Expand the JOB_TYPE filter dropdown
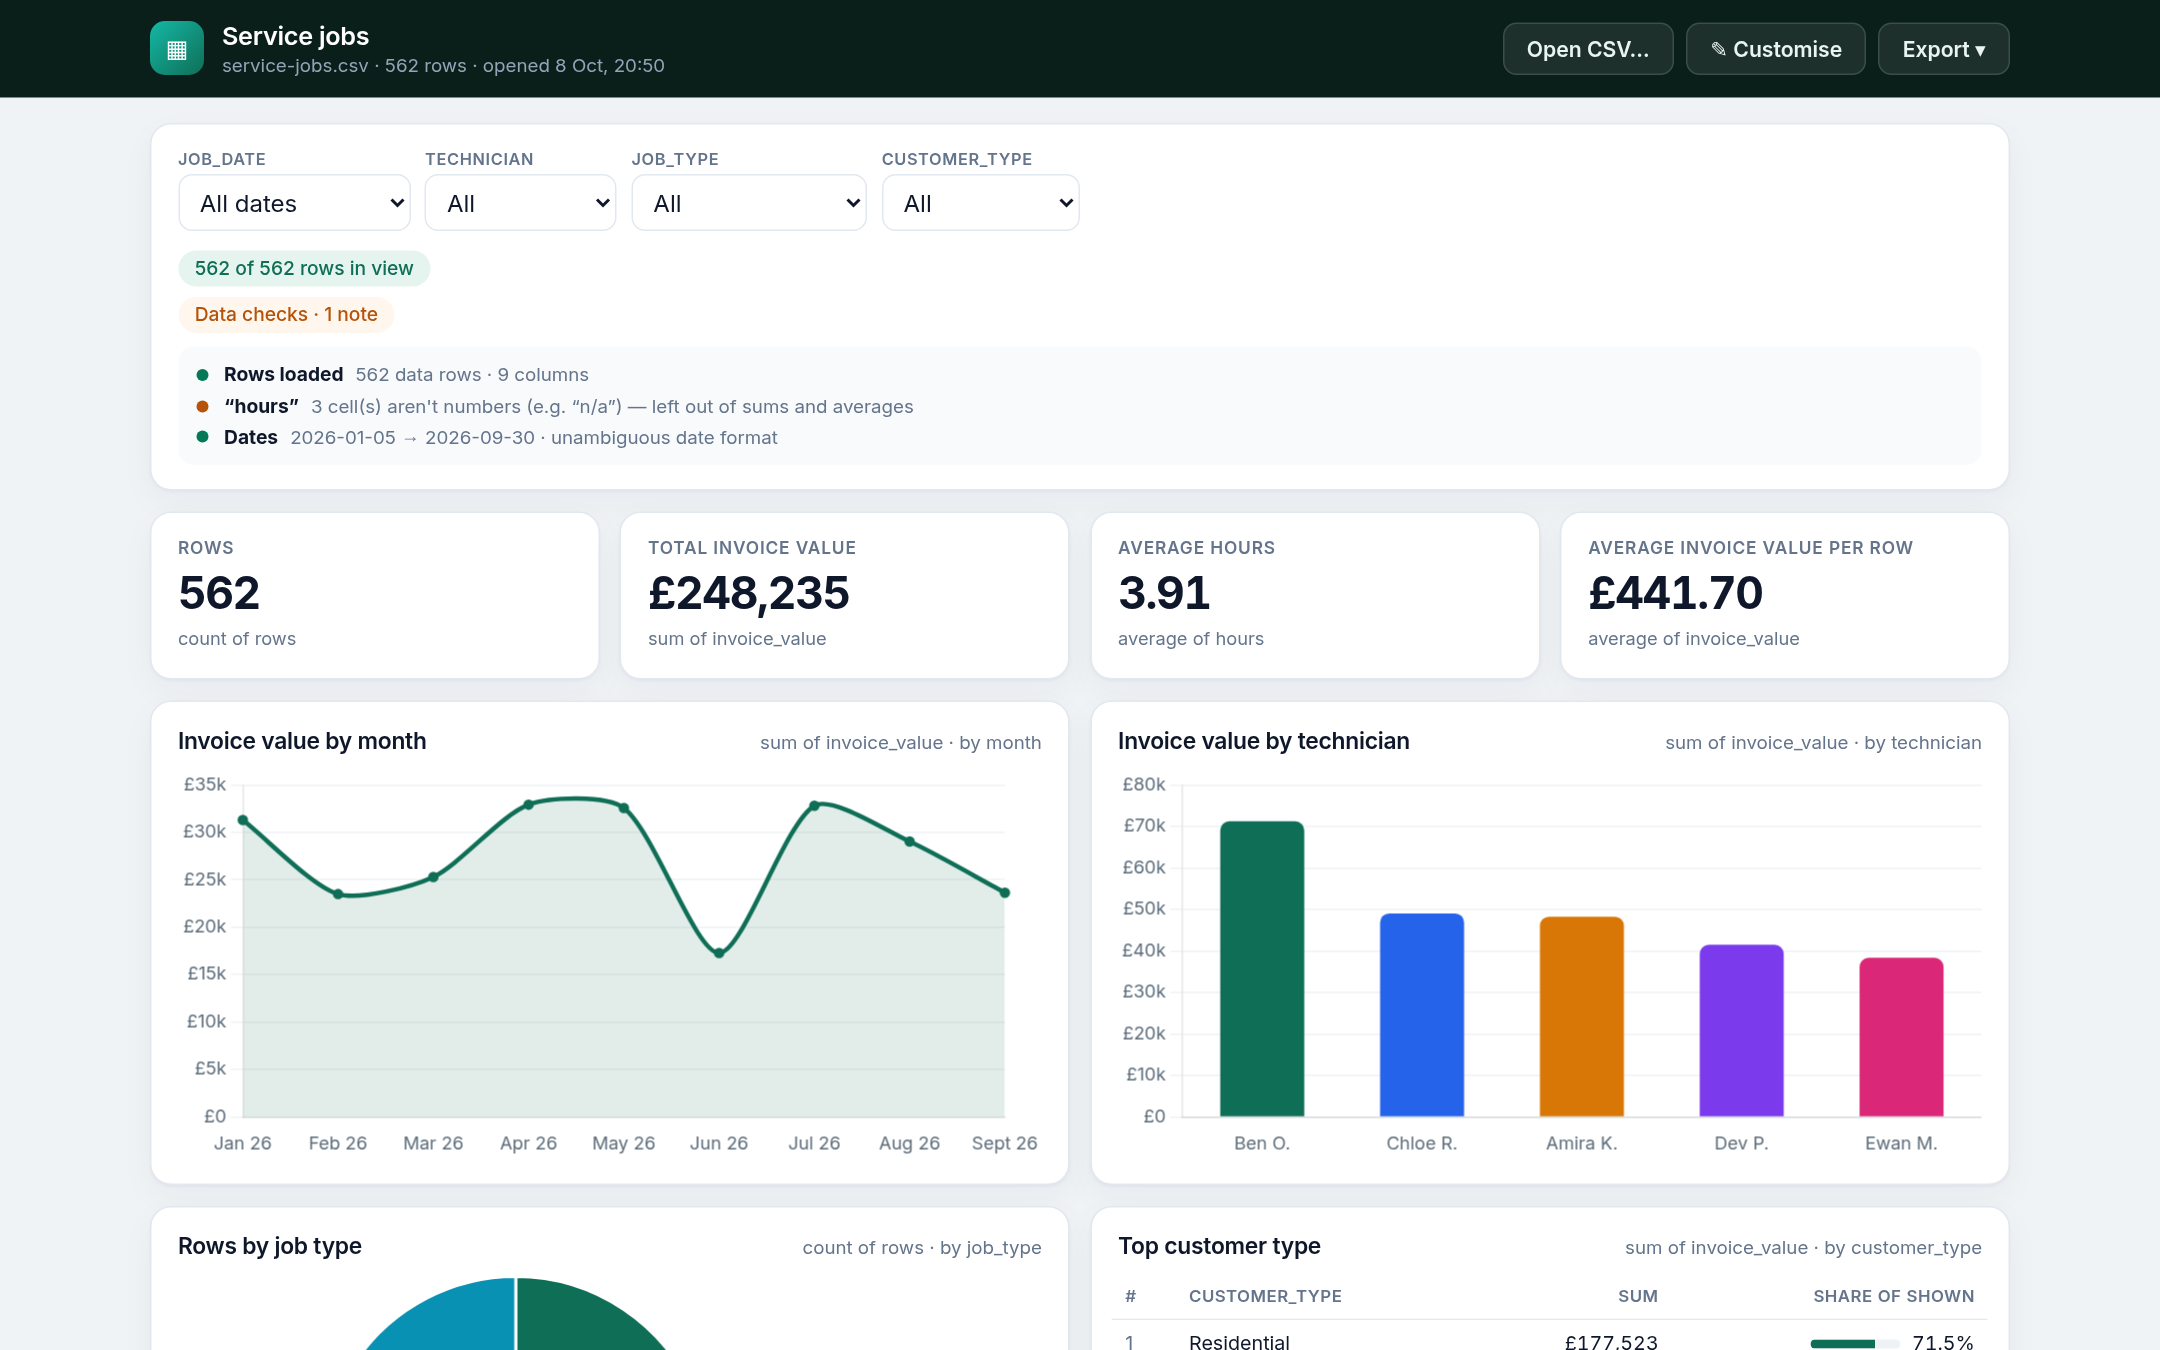 coord(749,203)
